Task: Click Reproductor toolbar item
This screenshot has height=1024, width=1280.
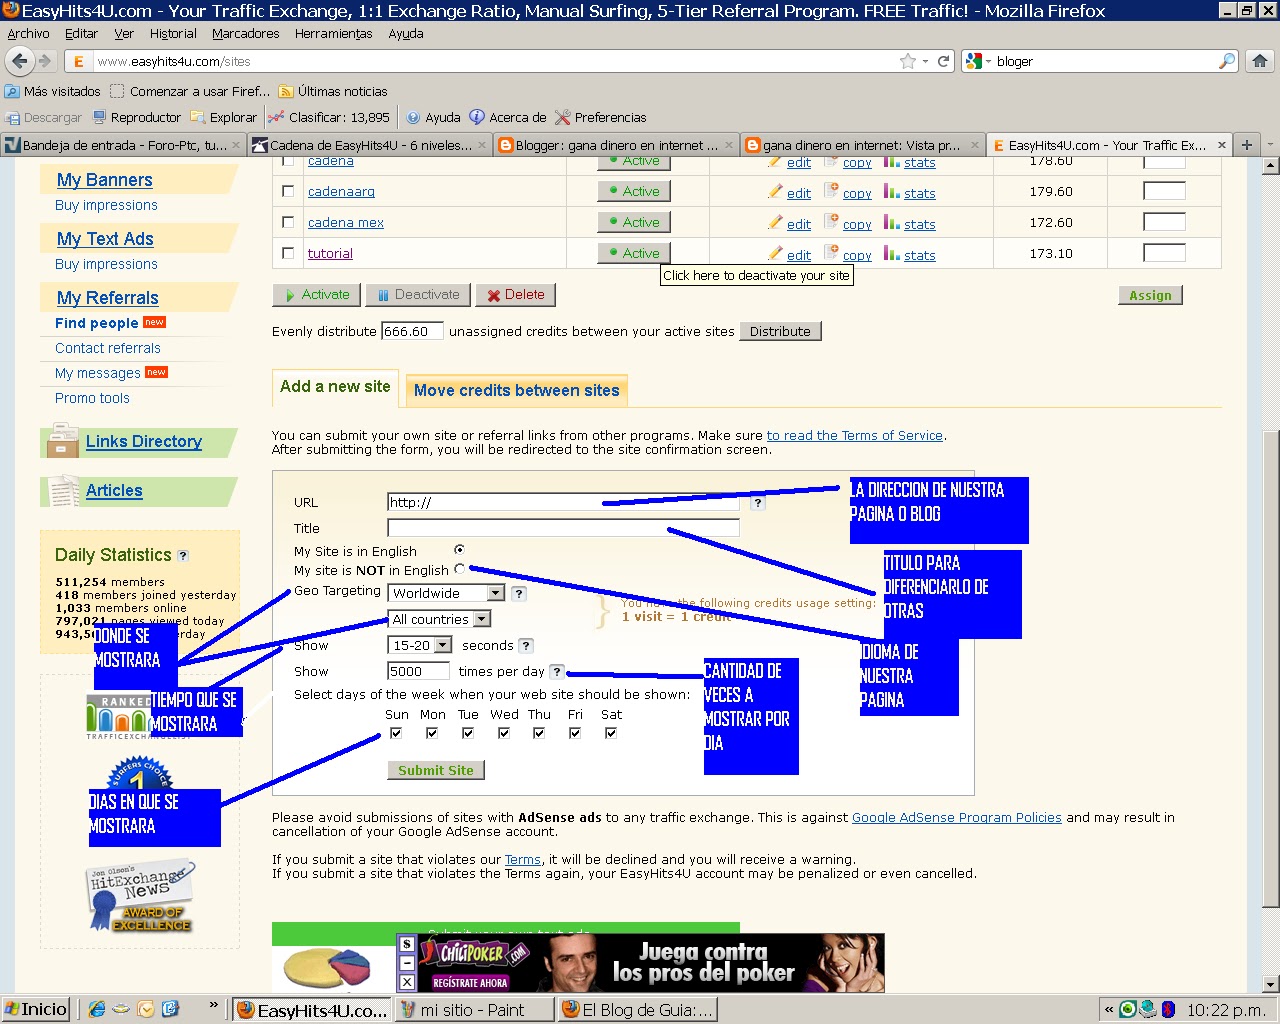Action: point(137,117)
